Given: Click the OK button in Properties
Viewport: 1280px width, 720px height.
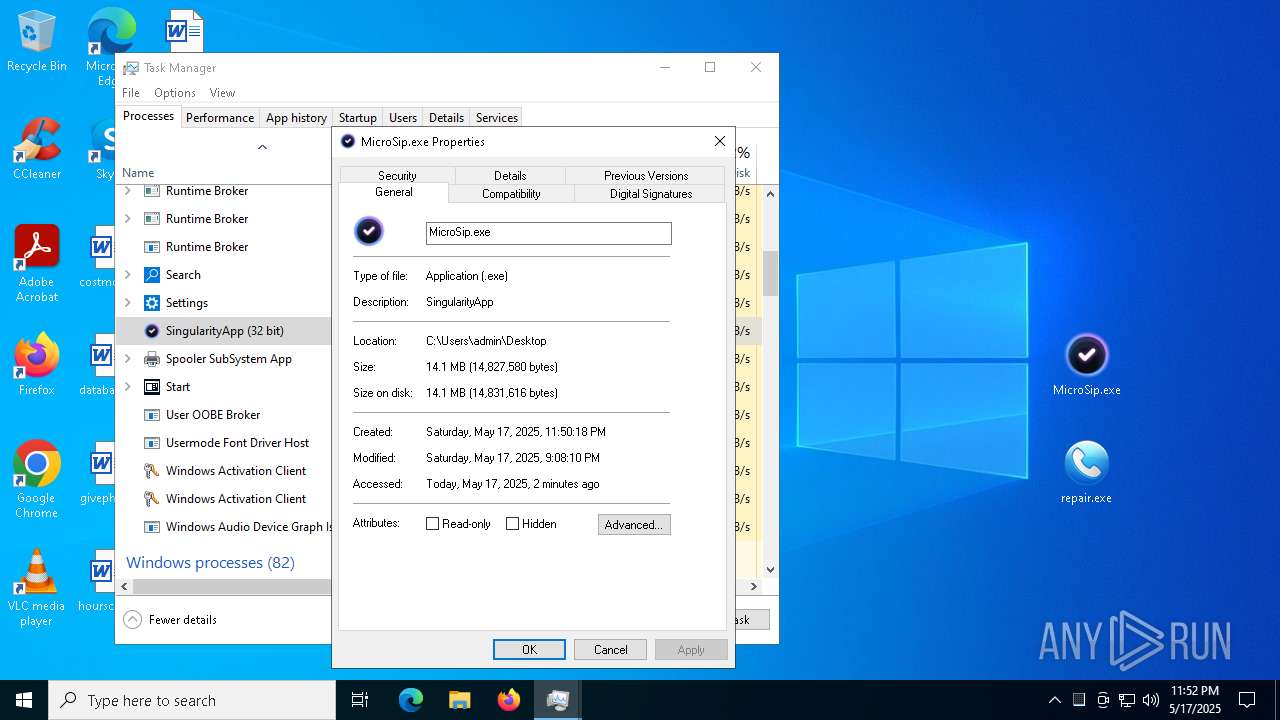Looking at the screenshot, I should tap(529, 650).
